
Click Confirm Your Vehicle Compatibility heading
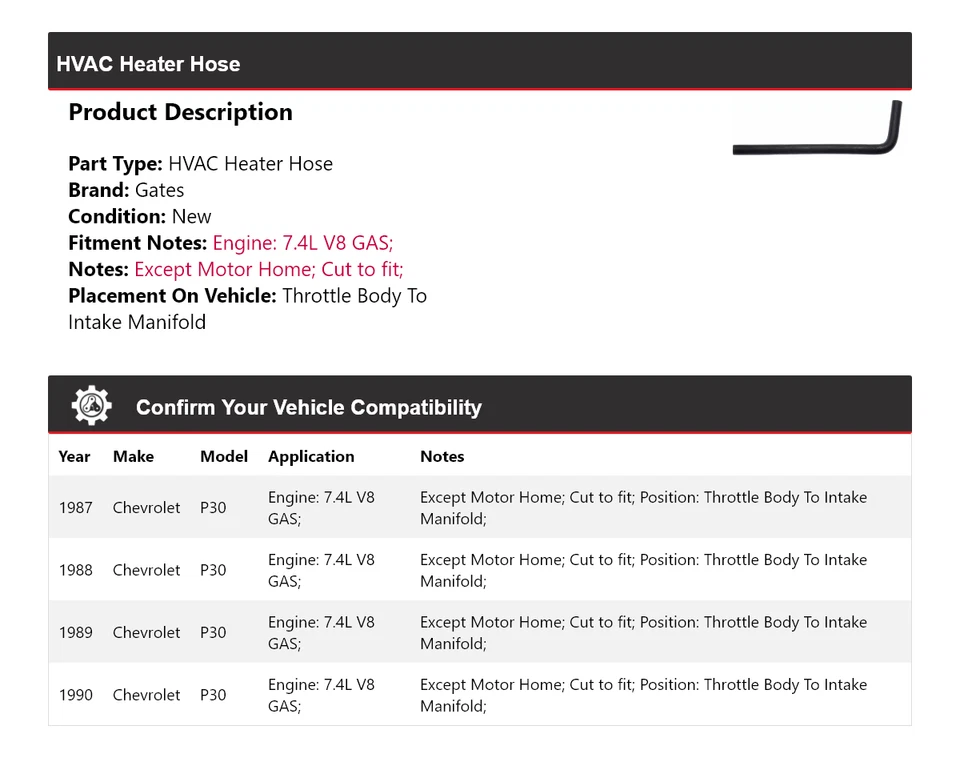309,407
